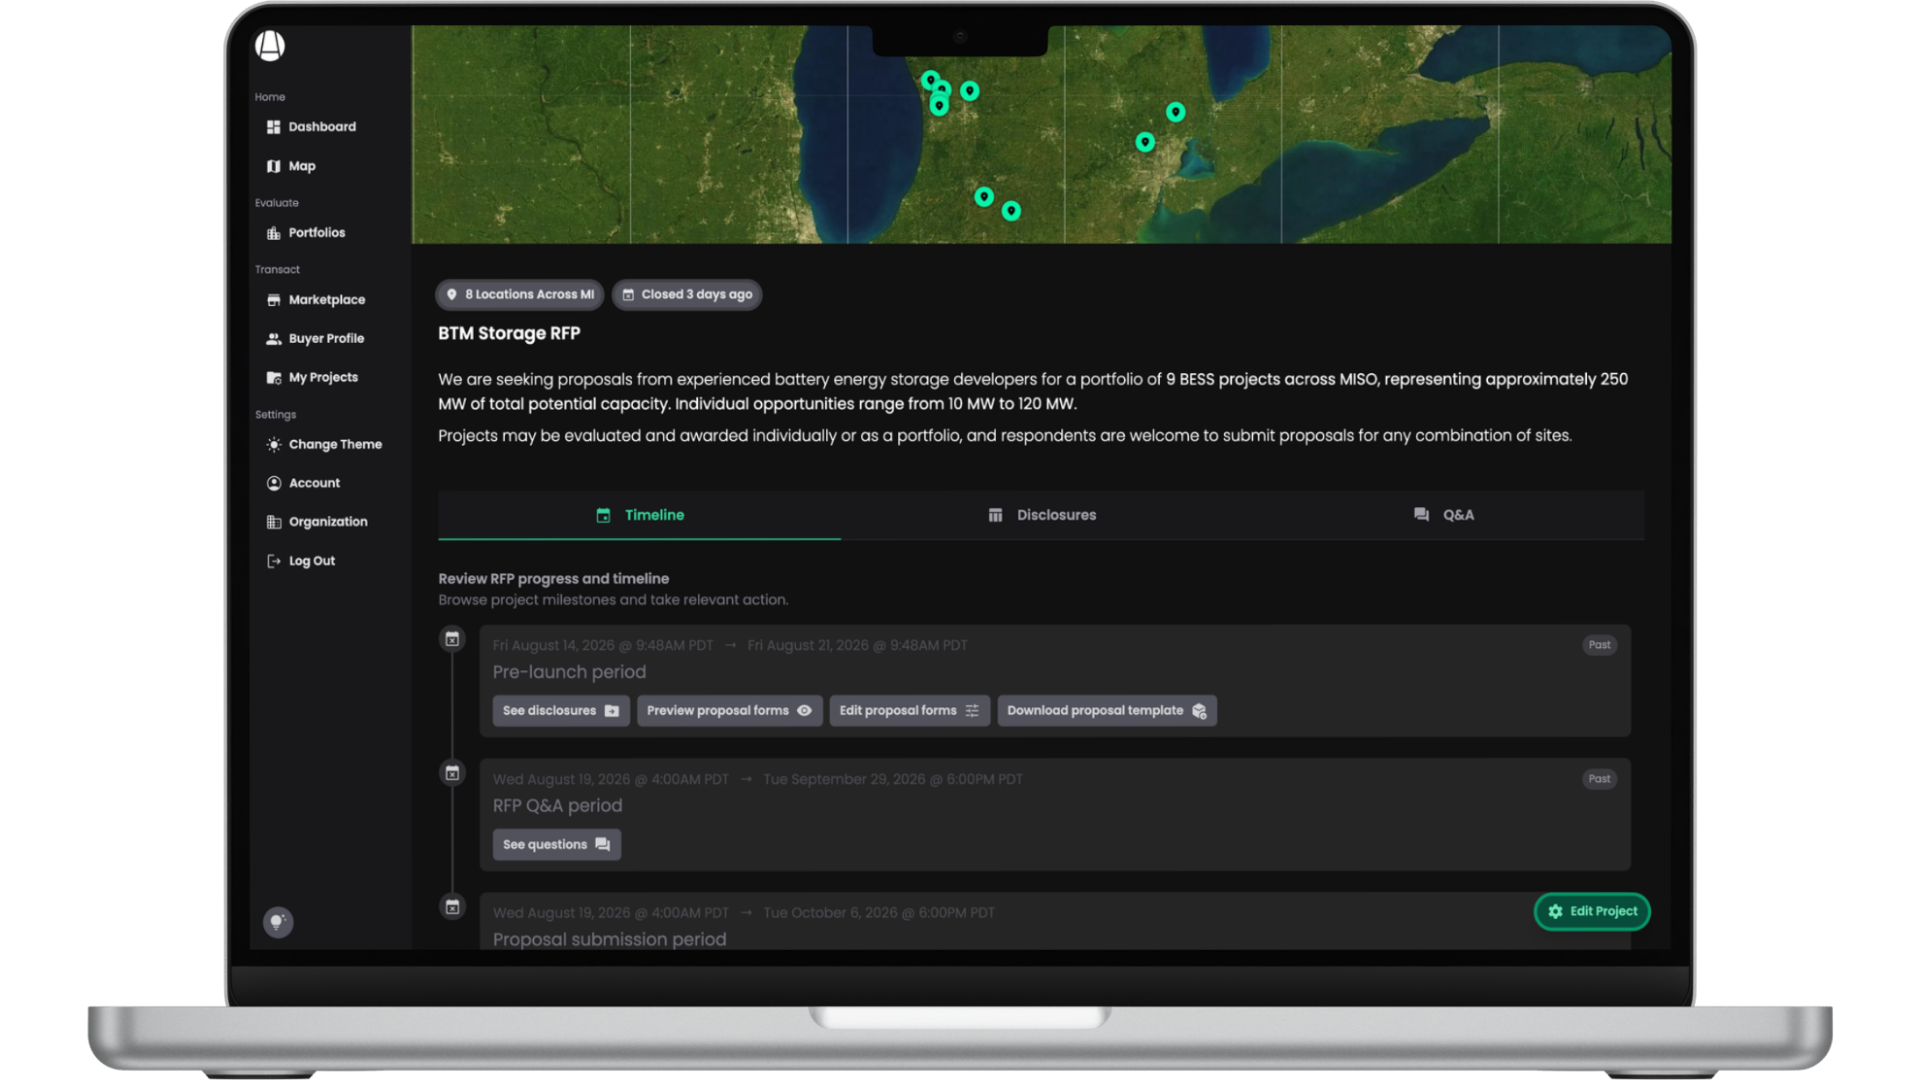Click Review RFP progress and timeline heading
The image size is (1920, 1080).
(553, 579)
